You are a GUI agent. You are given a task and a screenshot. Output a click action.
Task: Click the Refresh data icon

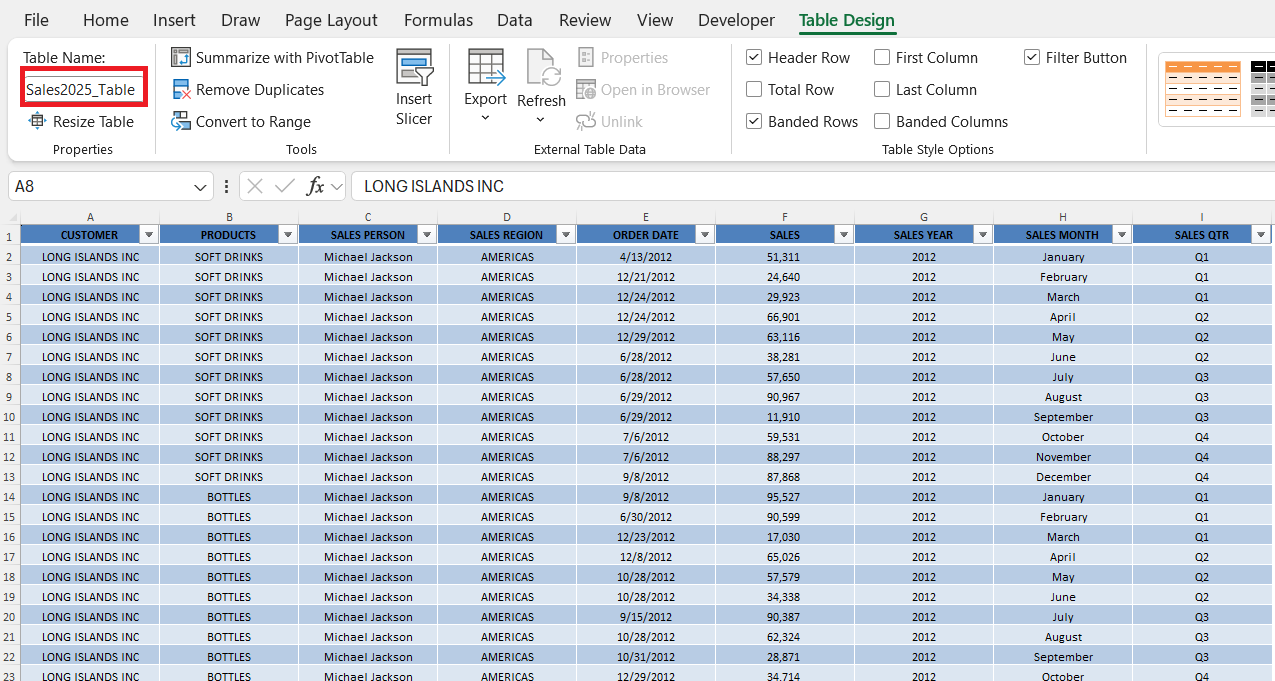click(542, 67)
